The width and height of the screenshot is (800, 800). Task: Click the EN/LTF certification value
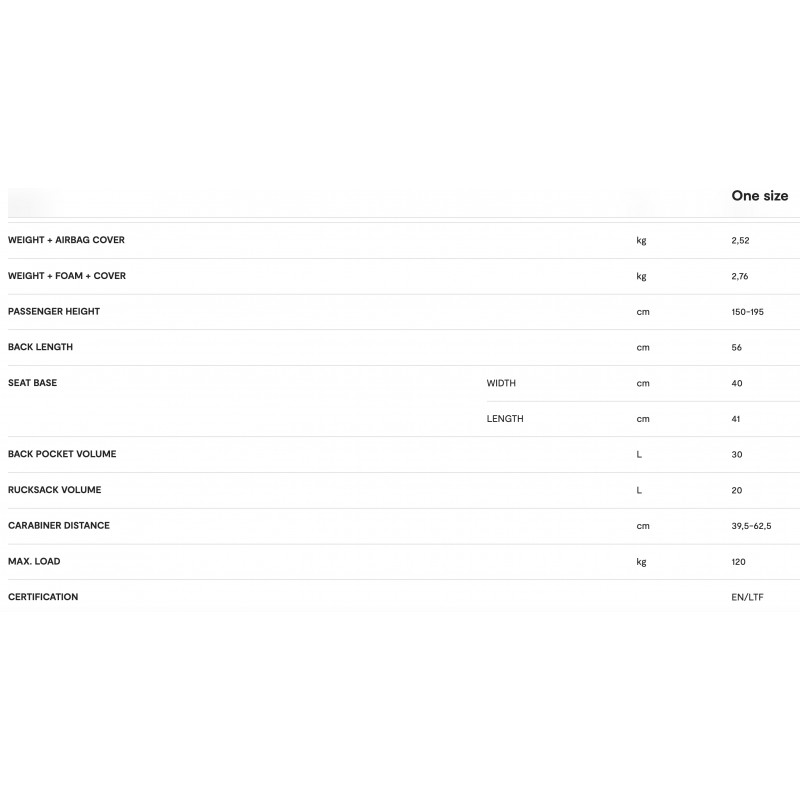coord(747,597)
